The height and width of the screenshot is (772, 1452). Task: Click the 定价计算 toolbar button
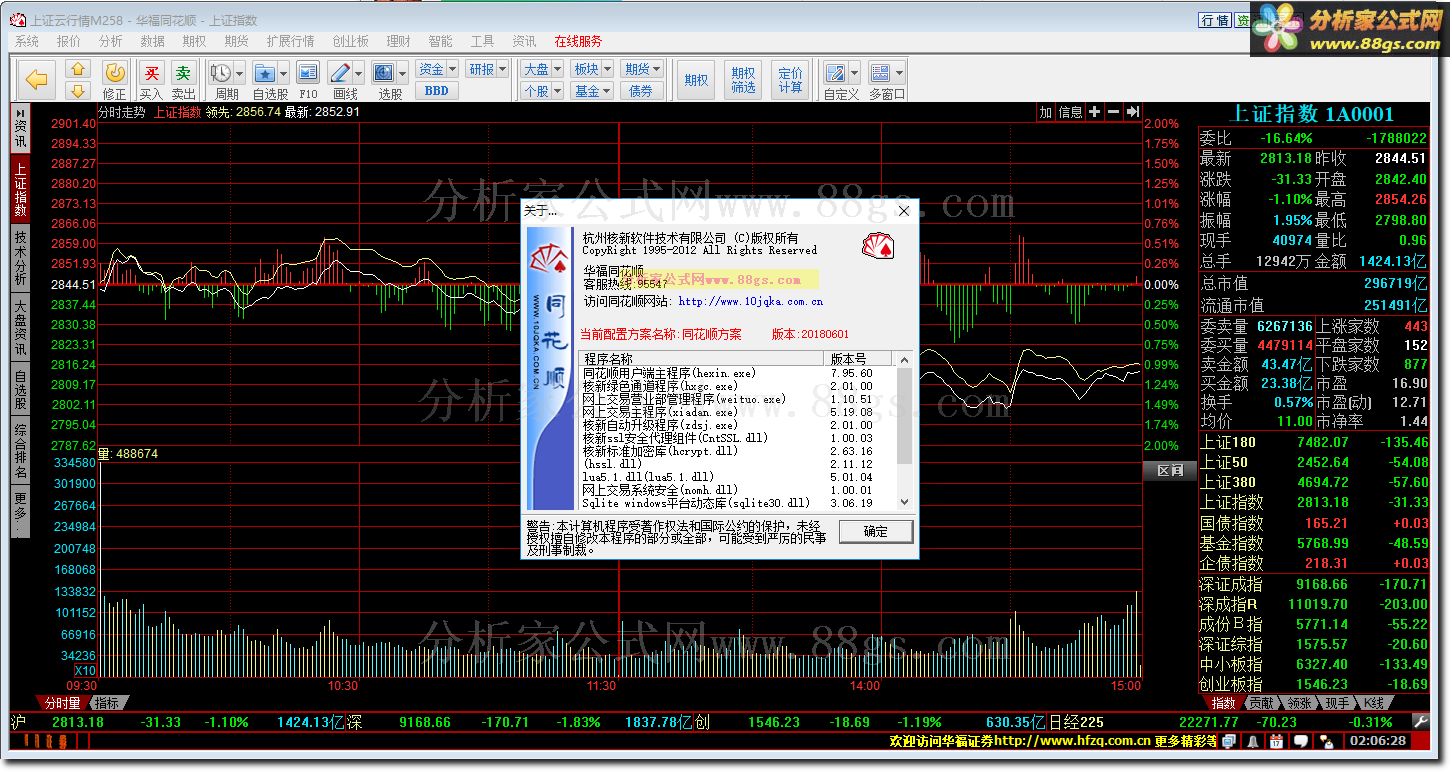[790, 80]
